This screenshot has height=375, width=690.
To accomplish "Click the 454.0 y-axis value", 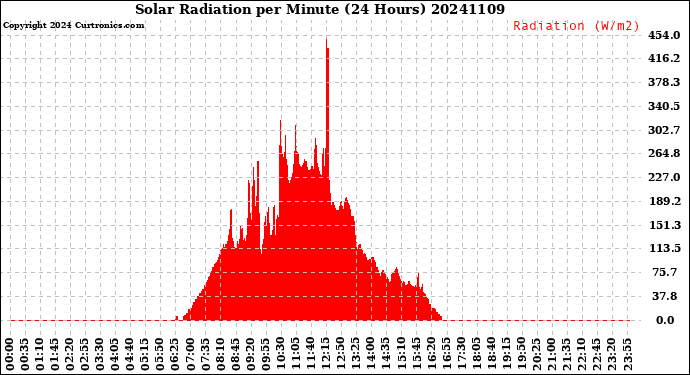I will pyautogui.click(x=664, y=35).
